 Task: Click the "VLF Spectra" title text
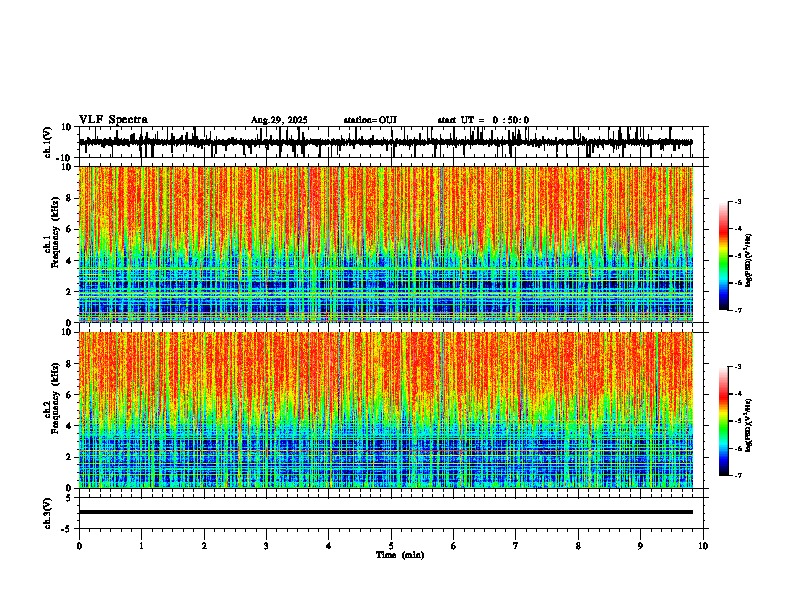coord(113,120)
